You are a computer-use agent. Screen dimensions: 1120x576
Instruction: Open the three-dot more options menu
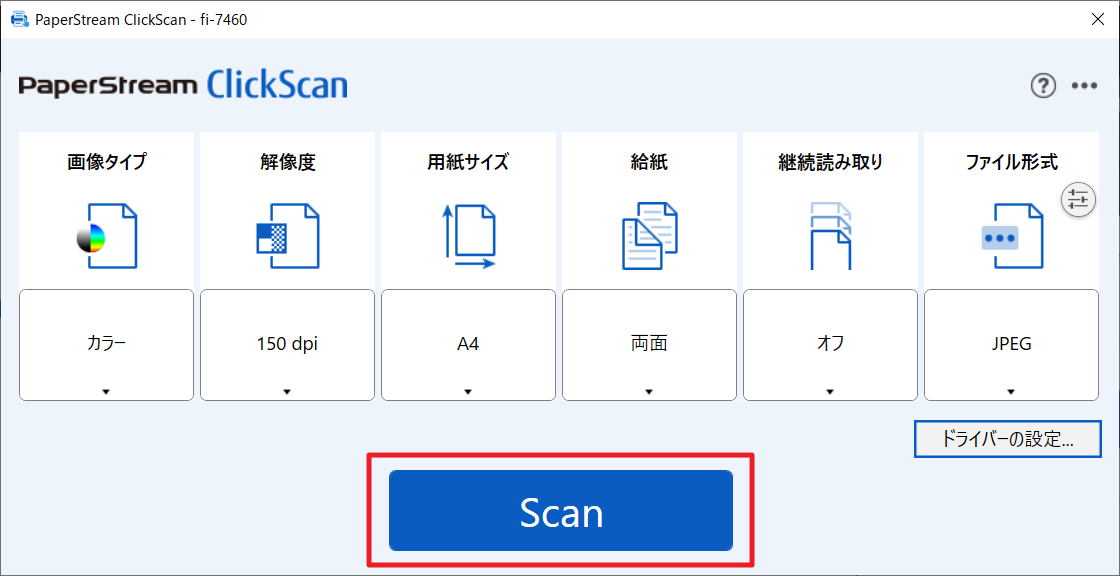[x=1084, y=86]
